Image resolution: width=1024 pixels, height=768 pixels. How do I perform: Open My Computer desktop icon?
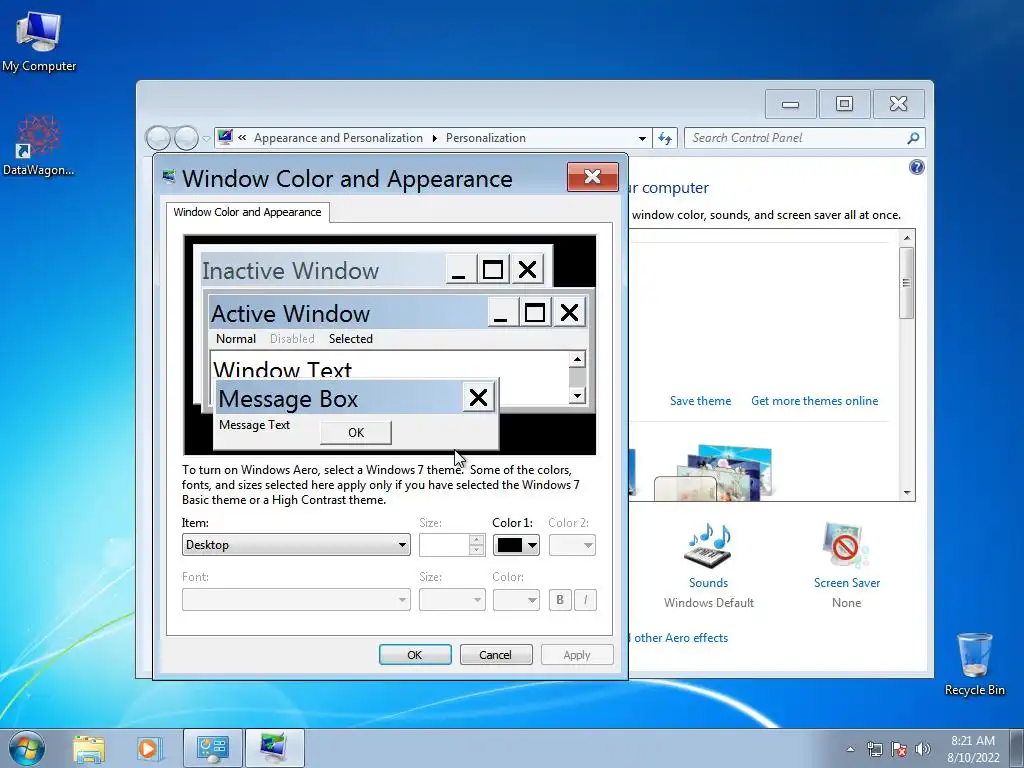tap(39, 40)
